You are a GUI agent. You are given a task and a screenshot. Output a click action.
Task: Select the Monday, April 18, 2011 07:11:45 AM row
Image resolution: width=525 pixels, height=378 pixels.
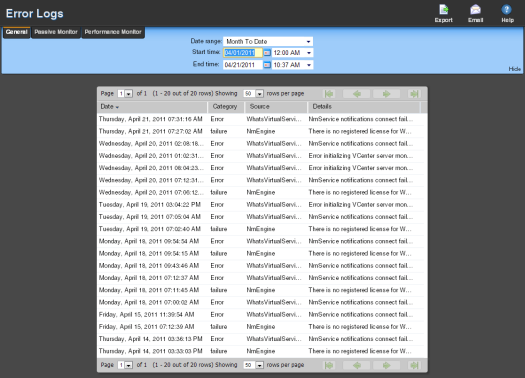tap(260, 290)
